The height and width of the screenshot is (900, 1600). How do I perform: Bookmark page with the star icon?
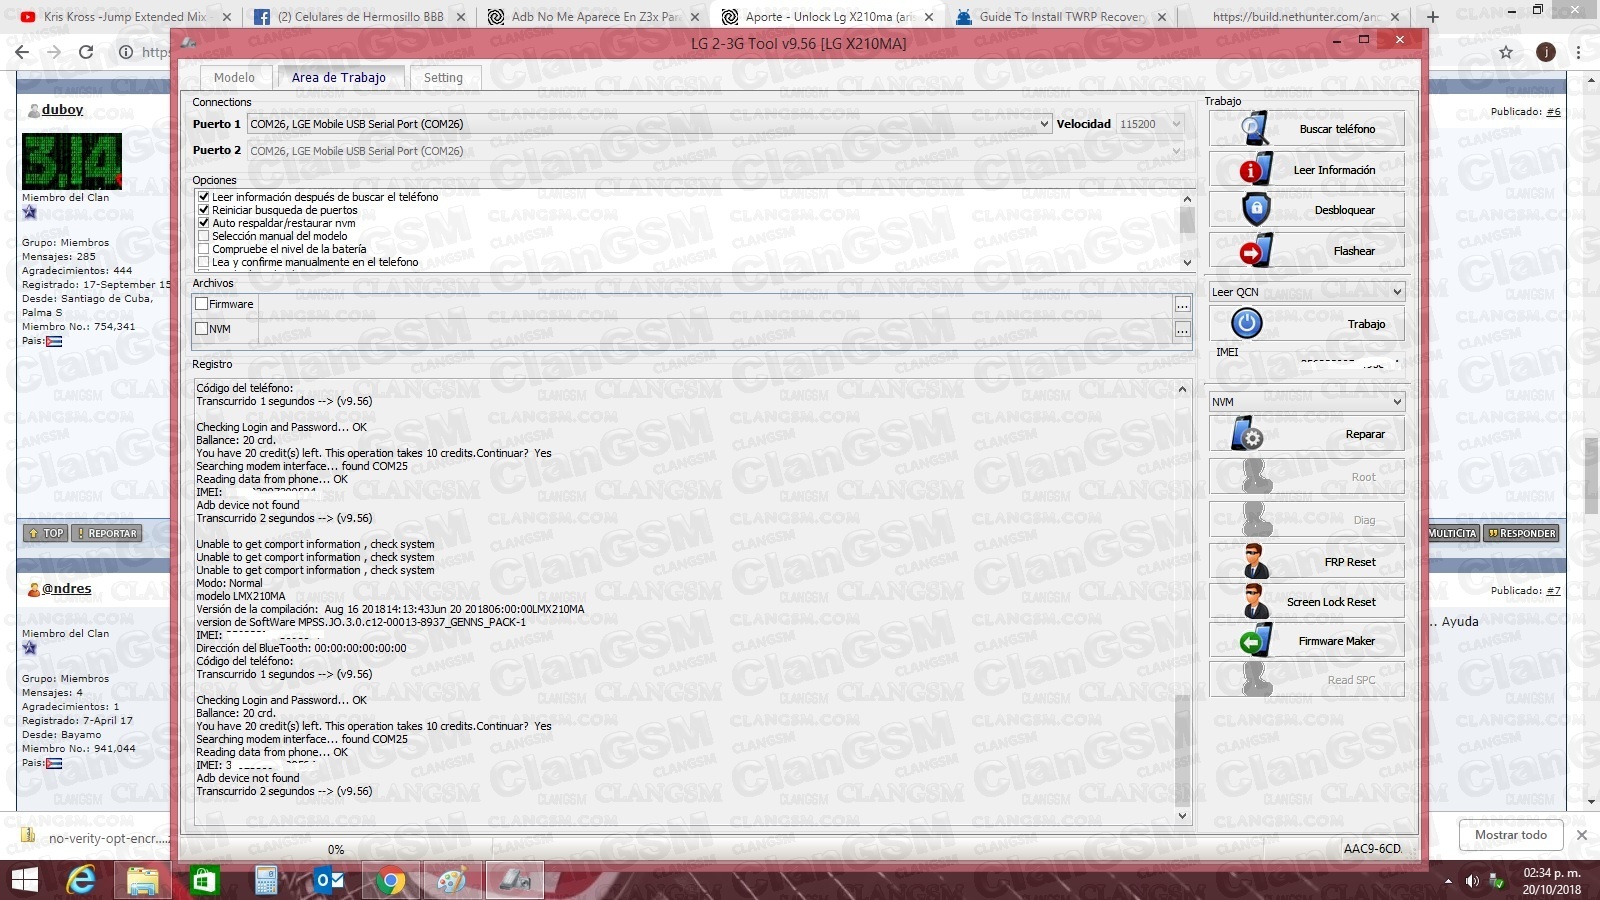click(x=1506, y=52)
